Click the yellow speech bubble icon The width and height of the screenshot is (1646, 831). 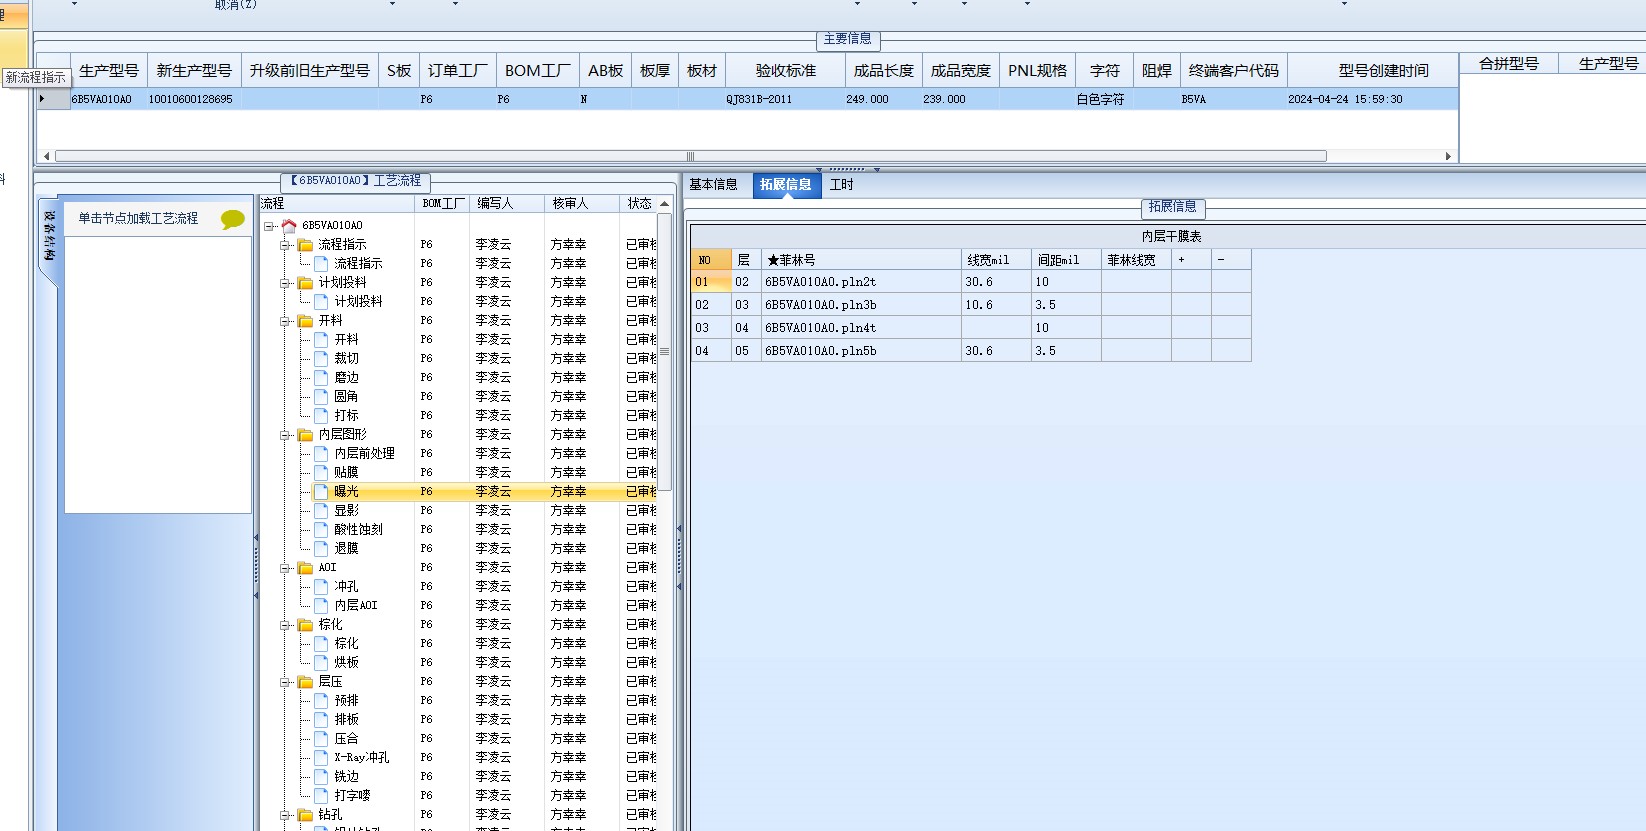[x=232, y=219]
